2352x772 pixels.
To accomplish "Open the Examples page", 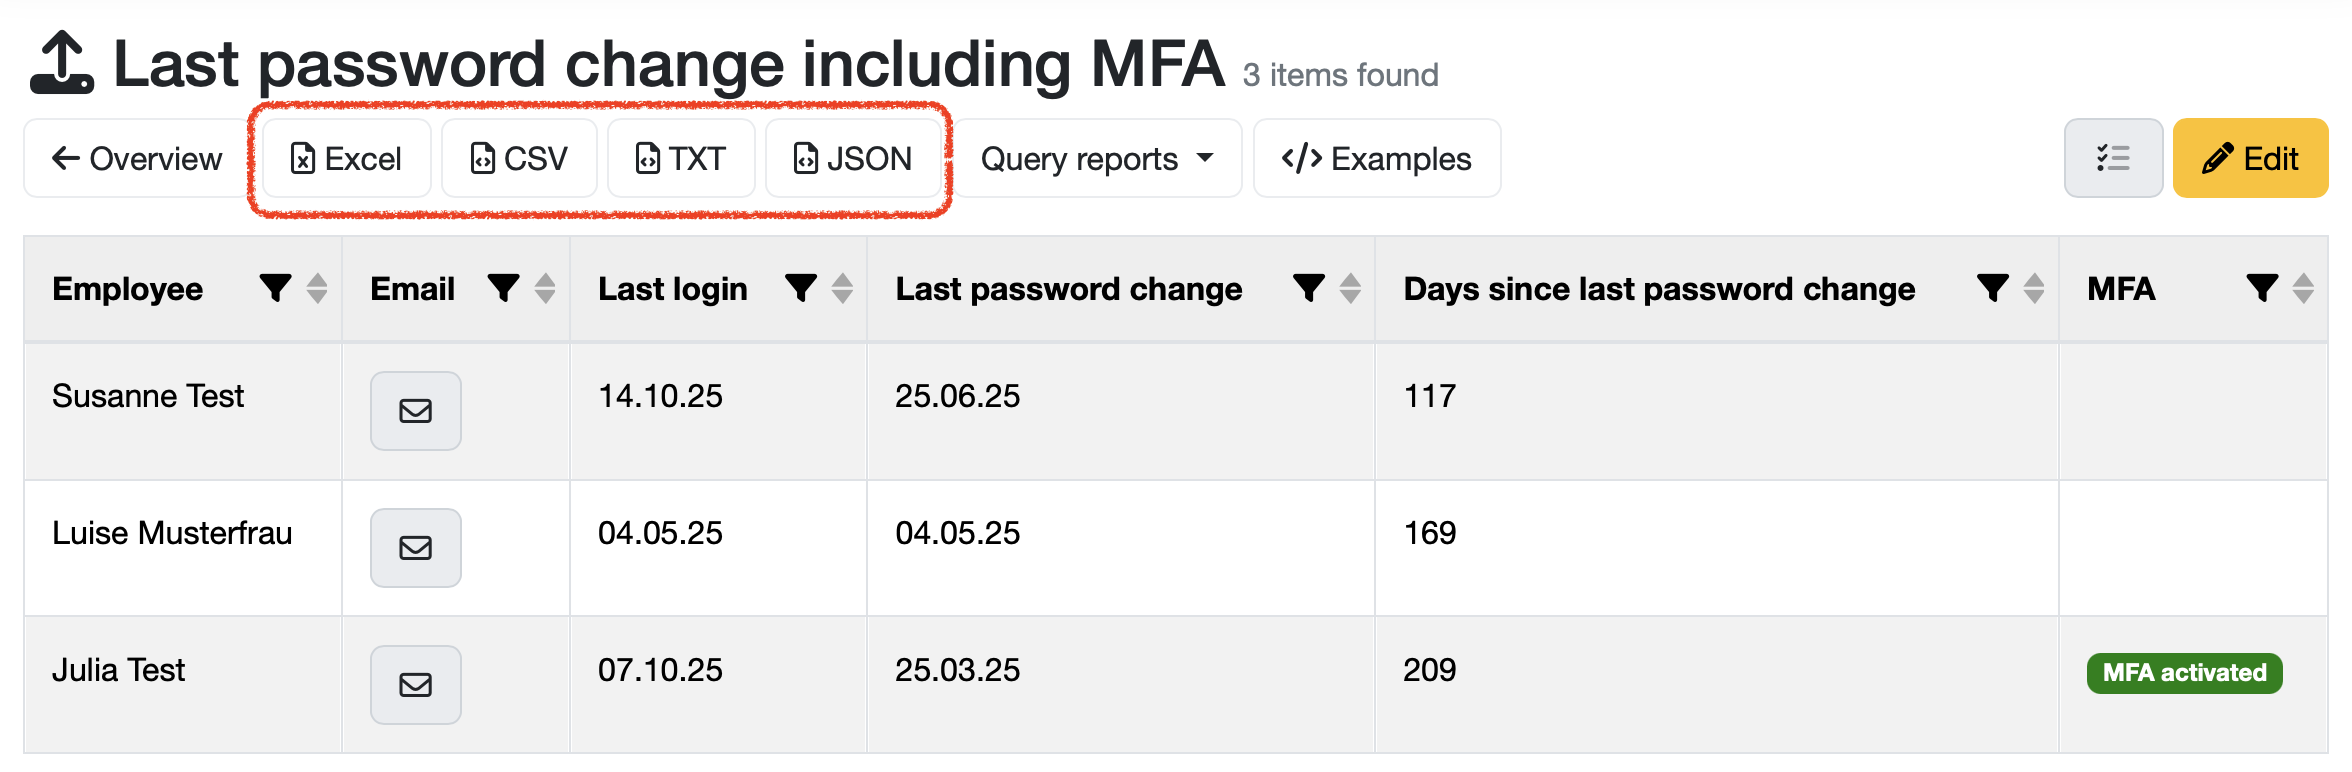I will pos(1376,158).
